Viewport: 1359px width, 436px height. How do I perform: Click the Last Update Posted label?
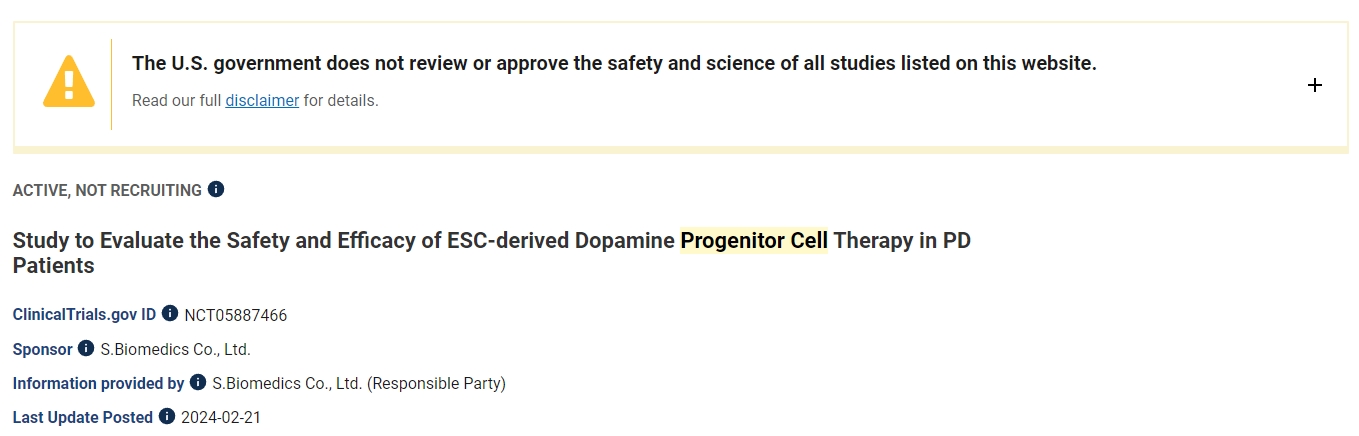(82, 417)
